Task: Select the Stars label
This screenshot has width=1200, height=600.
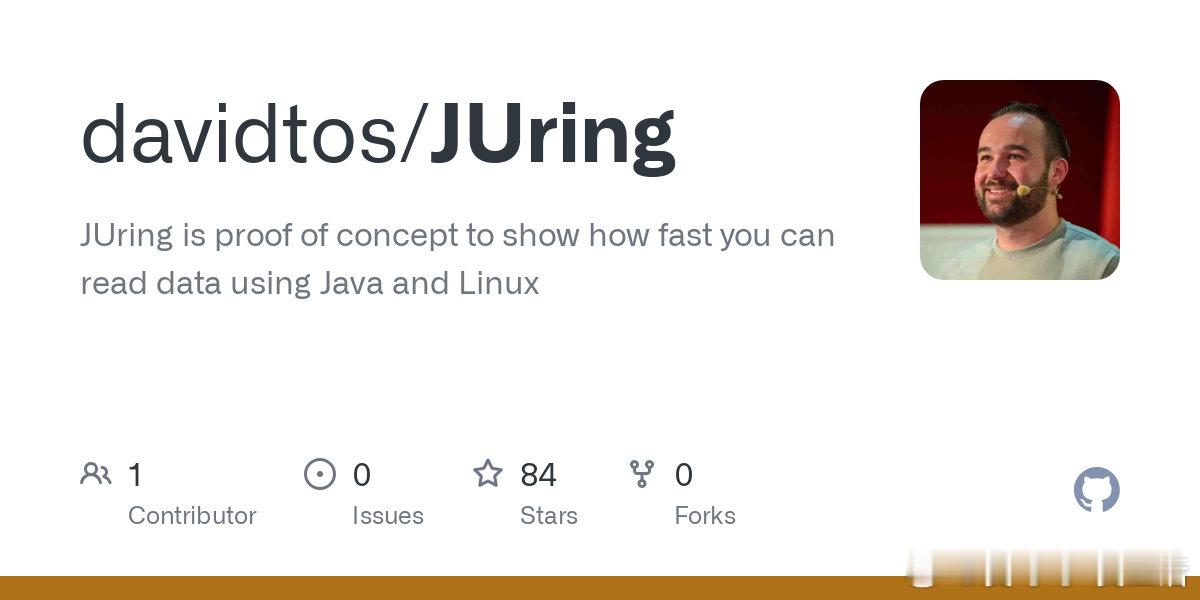Action: tap(549, 516)
